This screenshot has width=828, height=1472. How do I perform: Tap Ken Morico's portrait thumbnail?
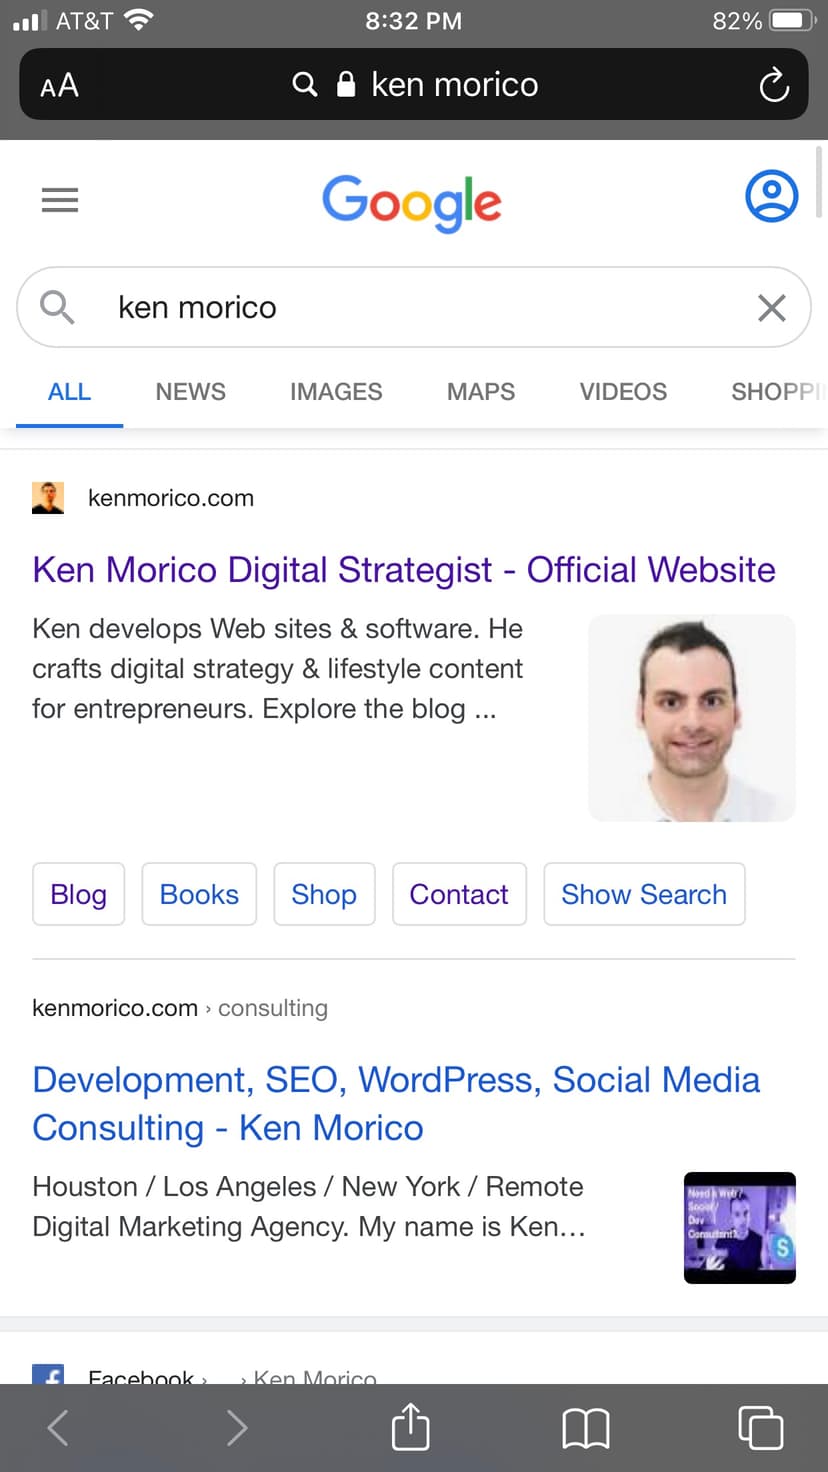tap(691, 718)
